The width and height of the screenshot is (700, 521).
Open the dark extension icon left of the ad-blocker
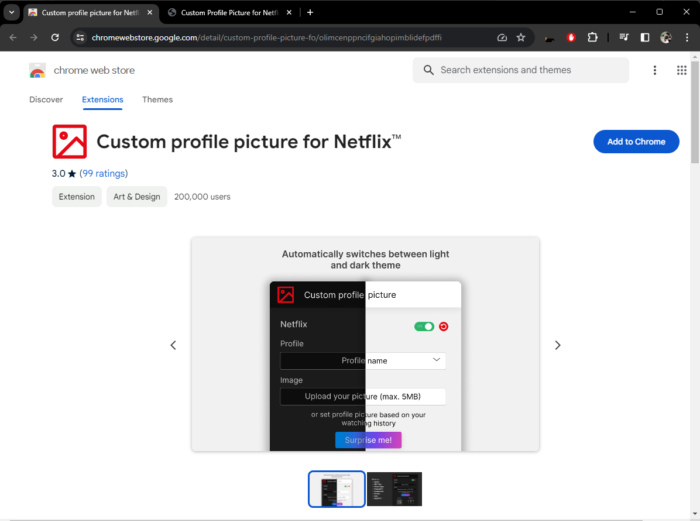click(550, 38)
